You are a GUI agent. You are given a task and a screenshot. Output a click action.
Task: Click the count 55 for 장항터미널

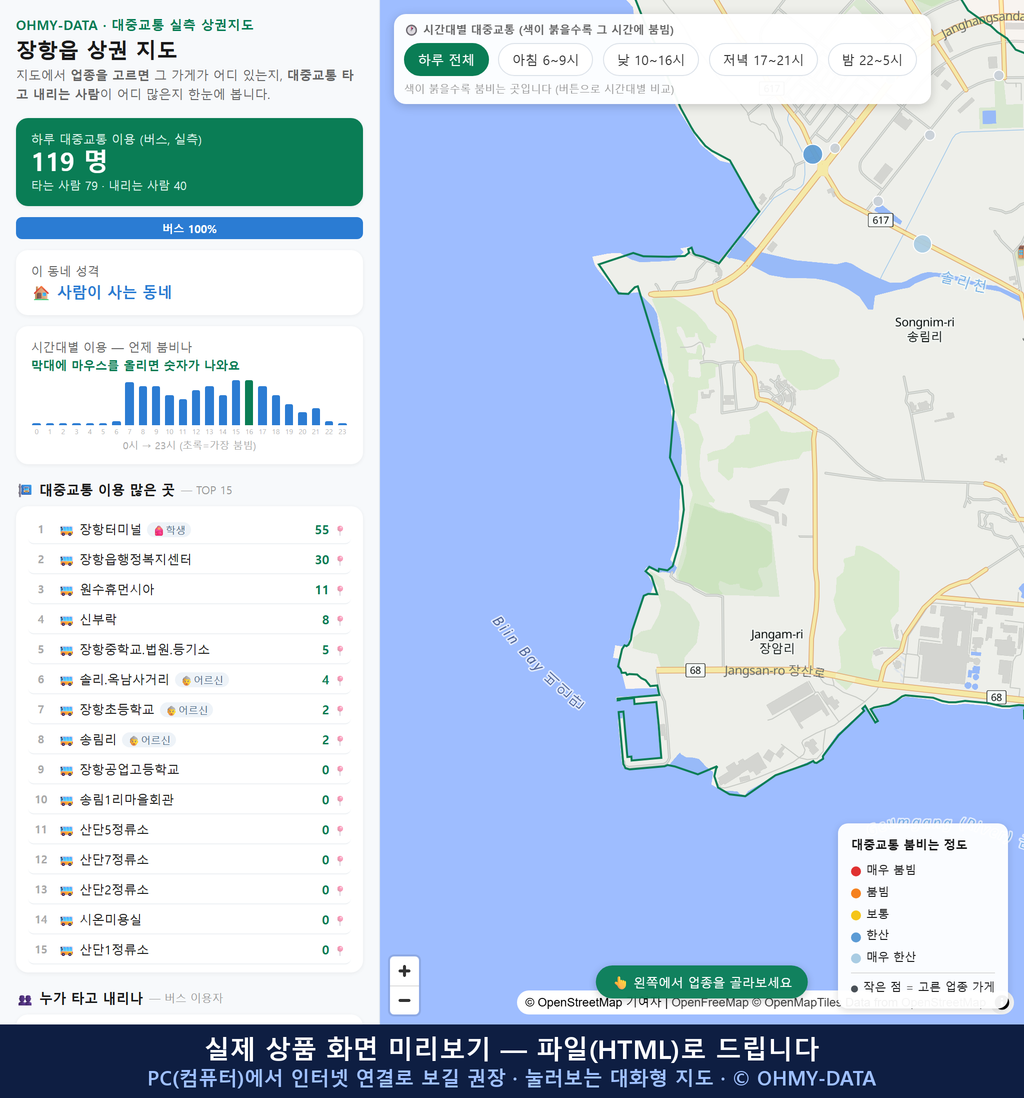(321, 530)
